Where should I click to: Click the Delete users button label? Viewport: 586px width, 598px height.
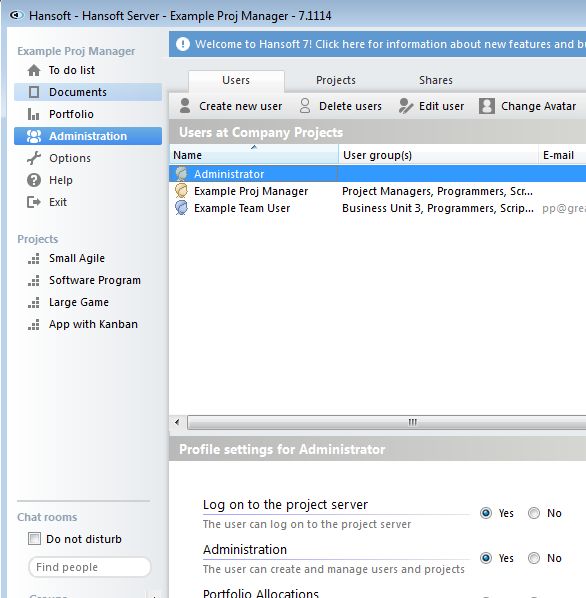pos(350,106)
